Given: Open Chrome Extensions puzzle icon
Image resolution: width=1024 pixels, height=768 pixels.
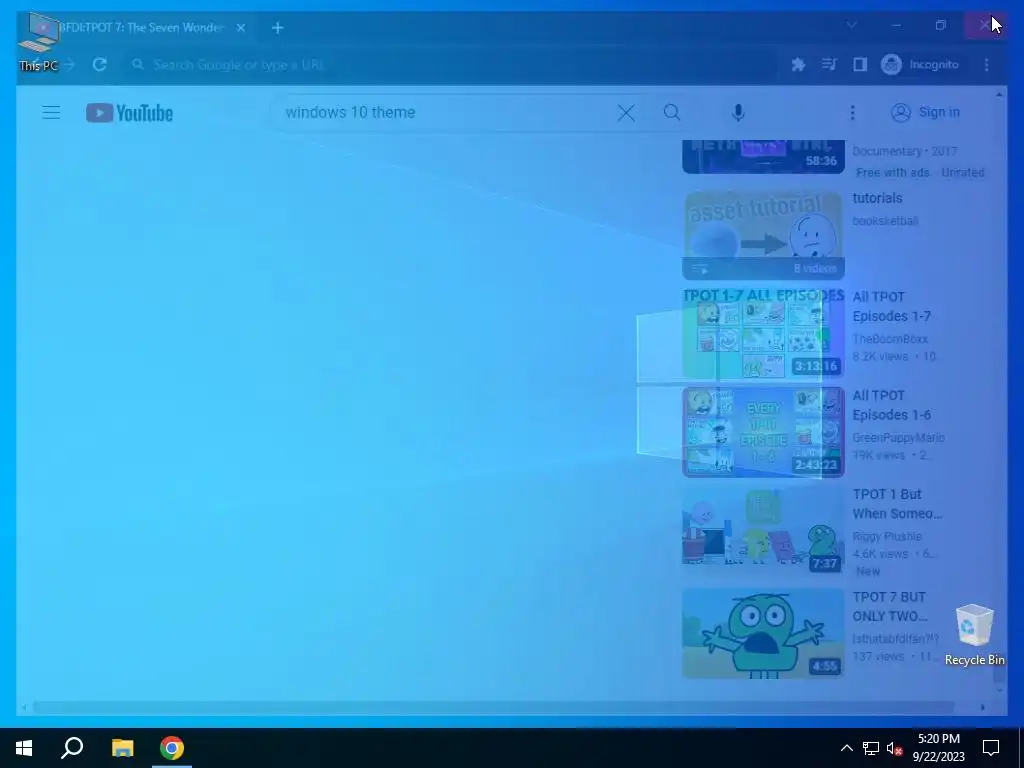Looking at the screenshot, I should (x=798, y=65).
